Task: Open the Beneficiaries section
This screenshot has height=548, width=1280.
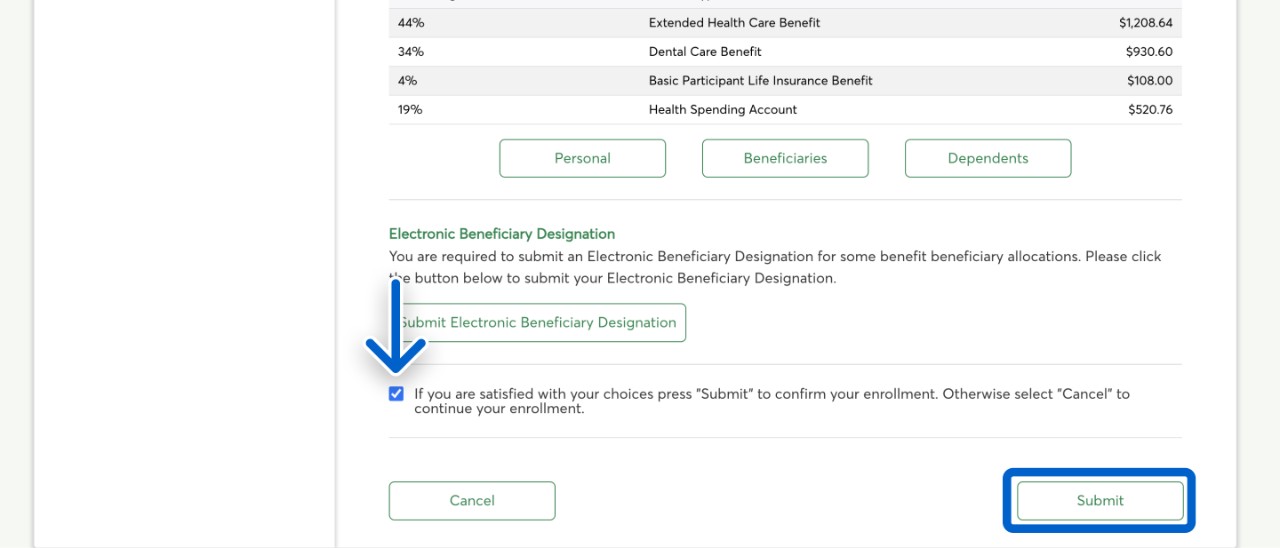Action: pyautogui.click(x=785, y=158)
